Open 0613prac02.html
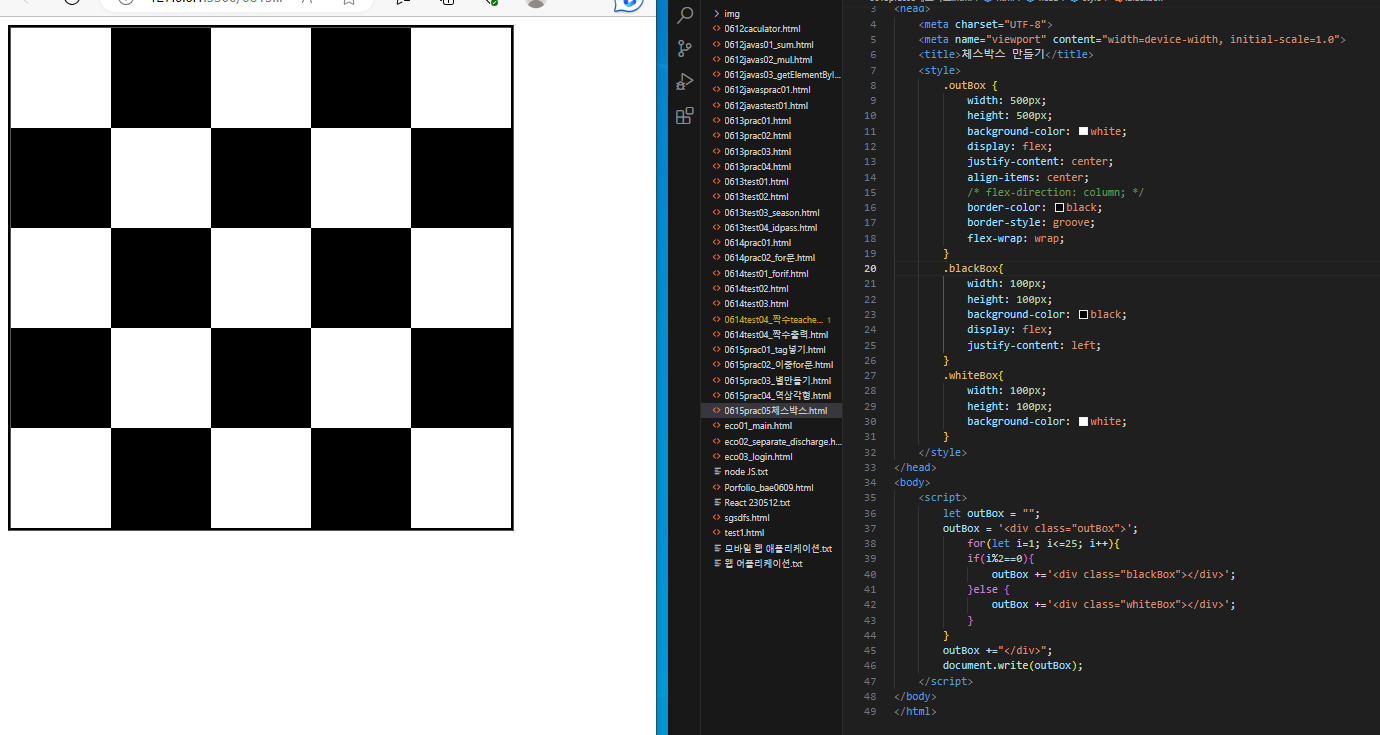The width and height of the screenshot is (1380, 735). click(x=757, y=136)
